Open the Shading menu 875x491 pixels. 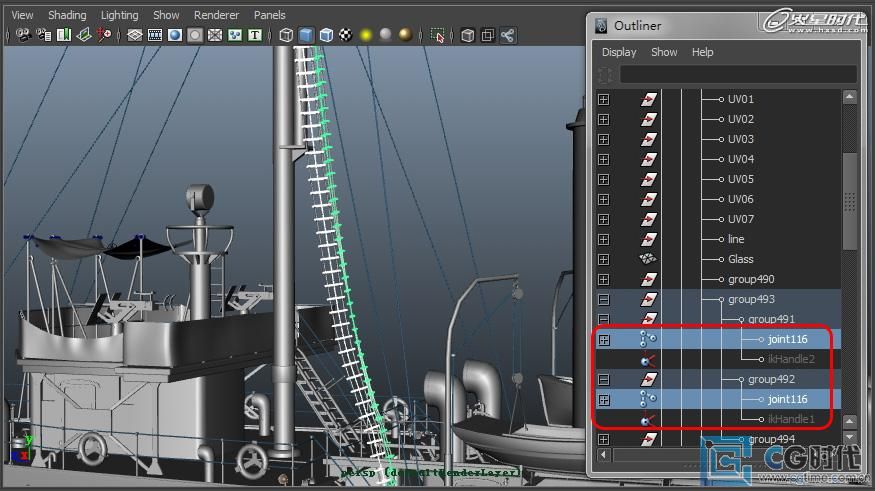point(67,15)
